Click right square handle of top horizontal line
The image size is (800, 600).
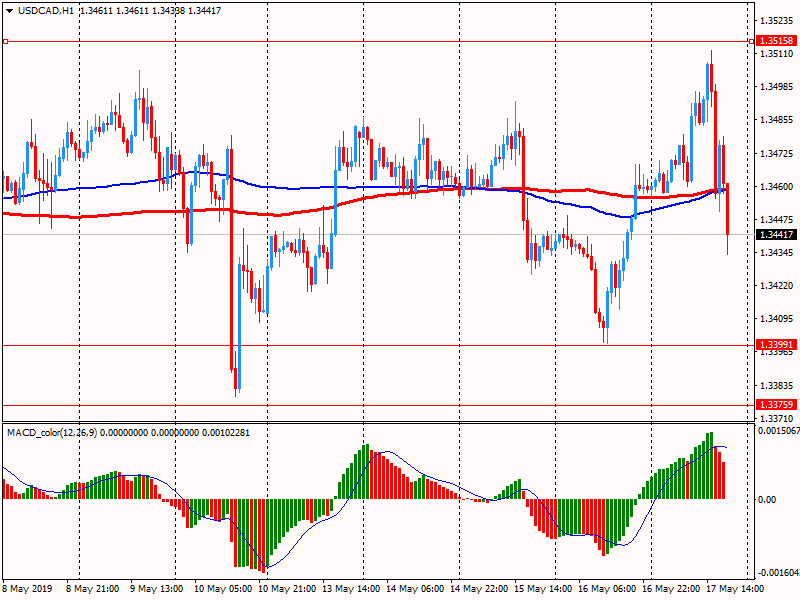point(751,41)
